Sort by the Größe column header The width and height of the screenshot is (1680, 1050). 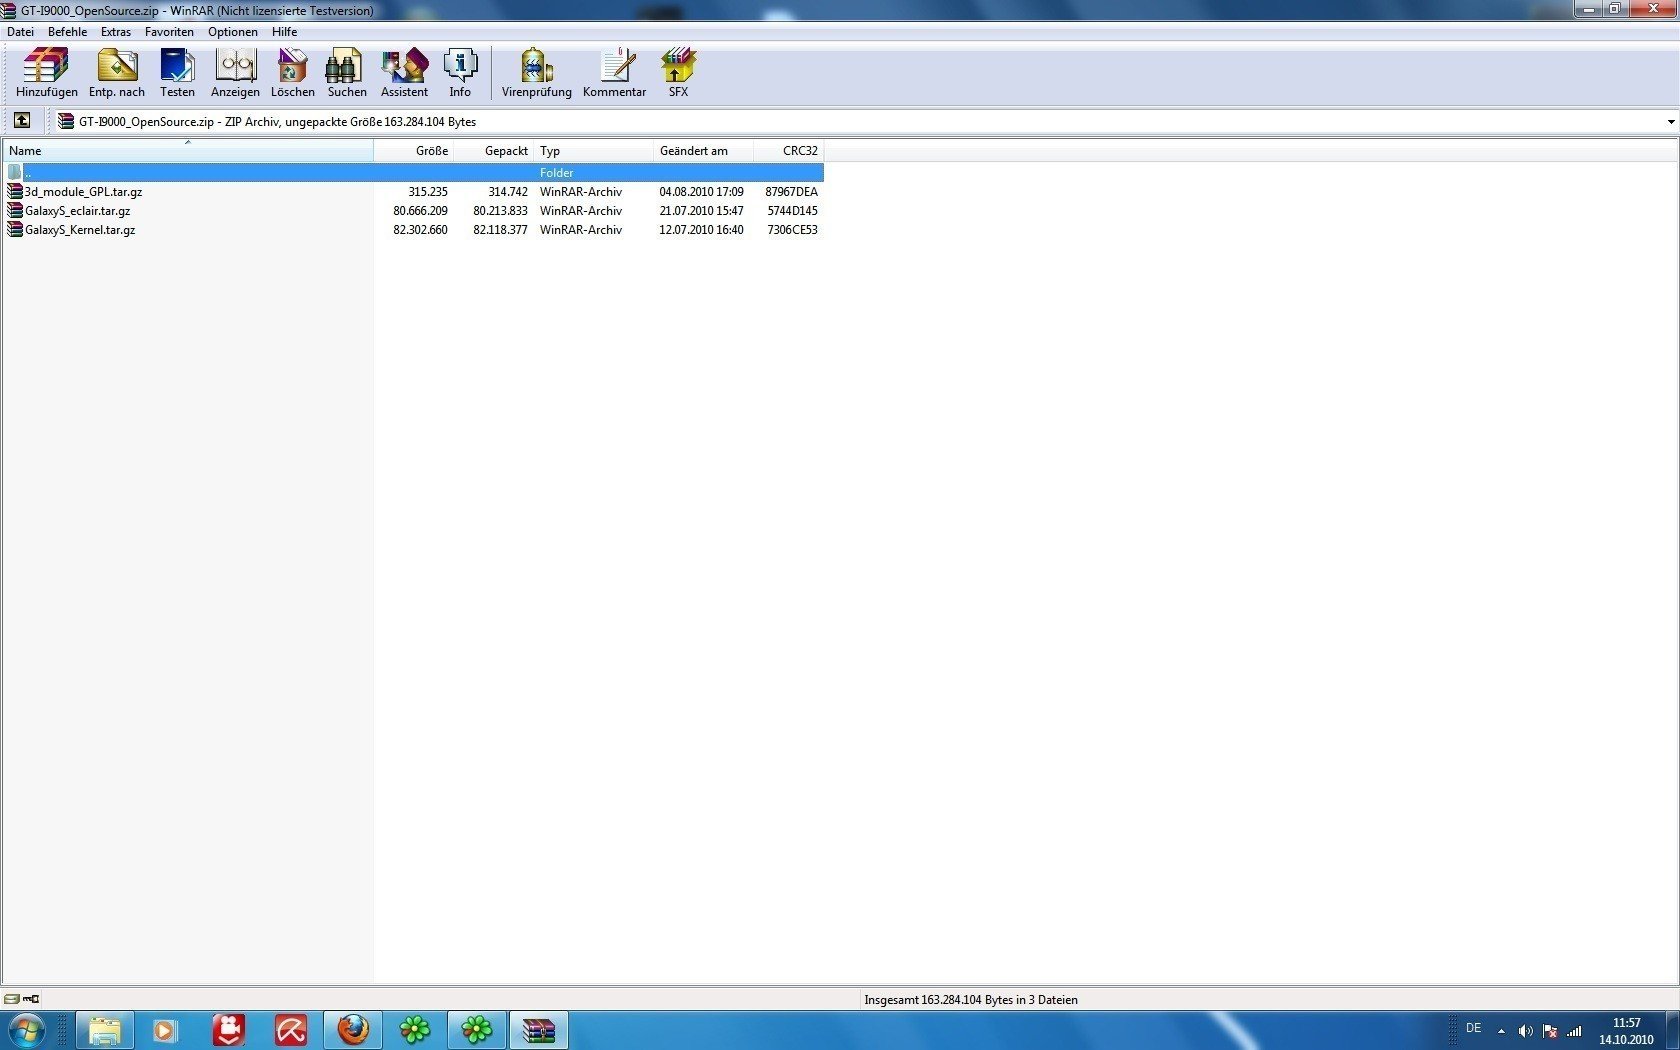pos(413,151)
